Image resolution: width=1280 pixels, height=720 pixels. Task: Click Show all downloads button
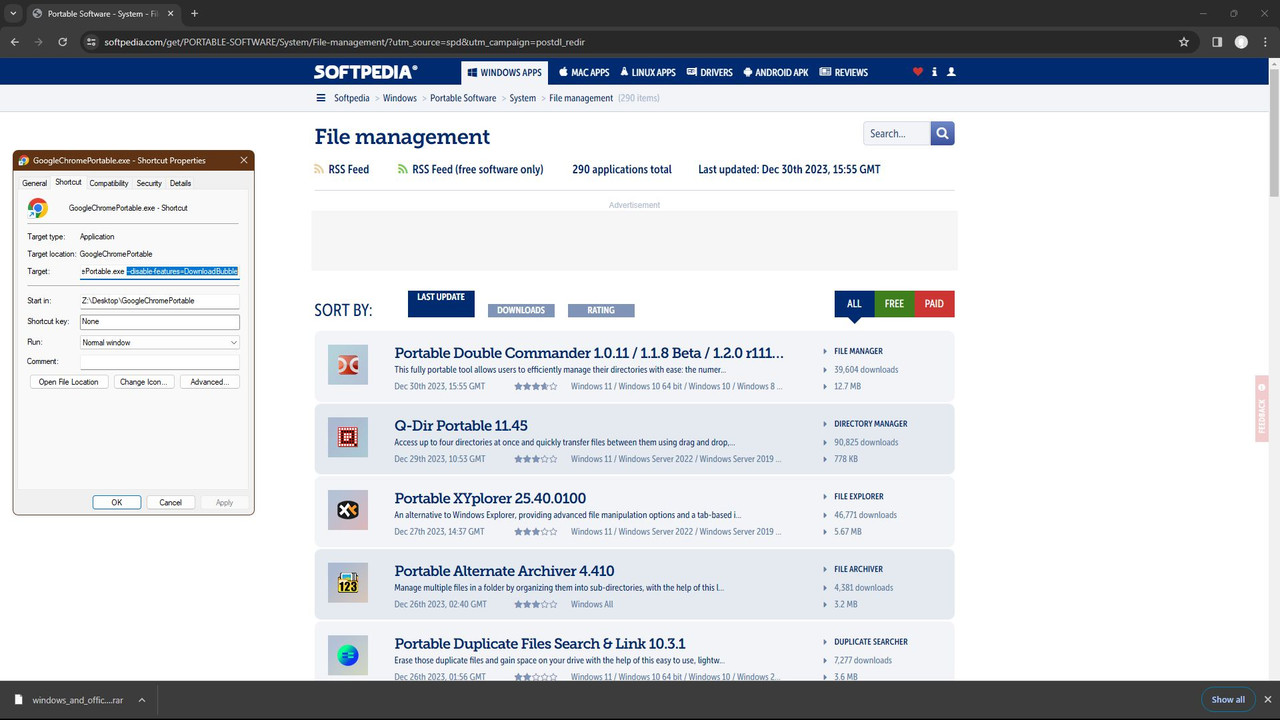click(1228, 699)
